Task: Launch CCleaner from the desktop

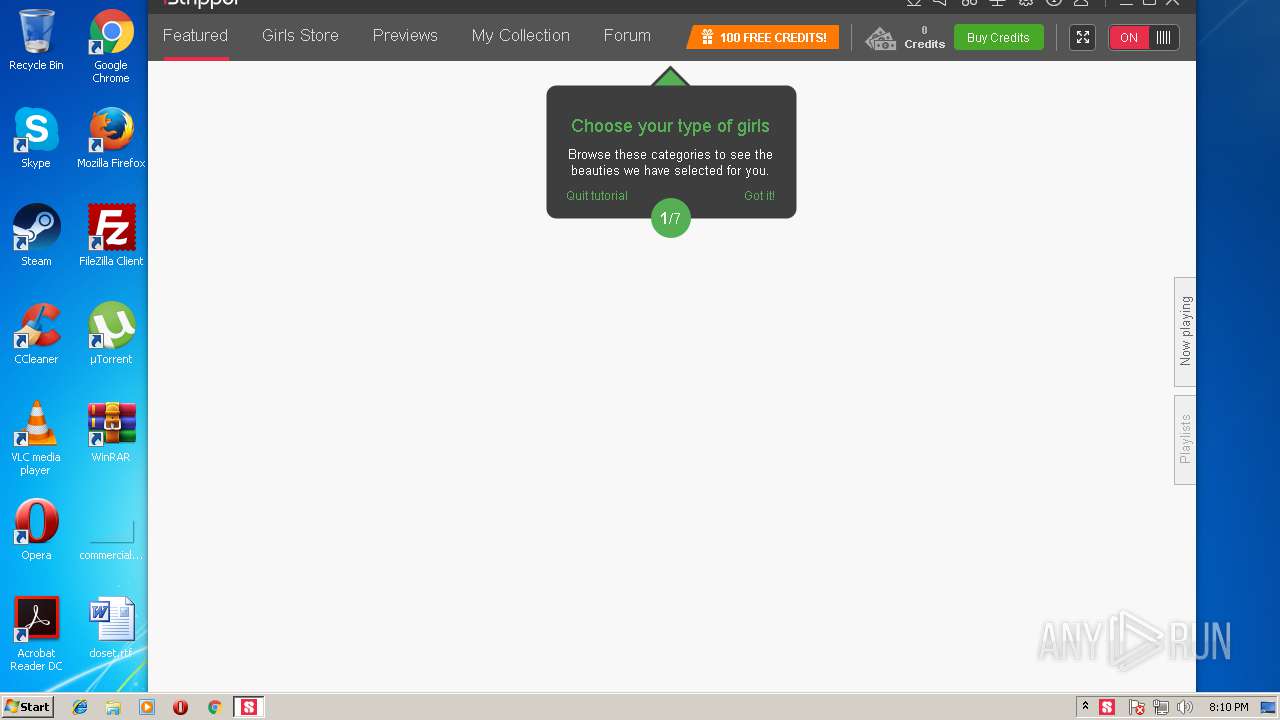Action: tap(36, 334)
